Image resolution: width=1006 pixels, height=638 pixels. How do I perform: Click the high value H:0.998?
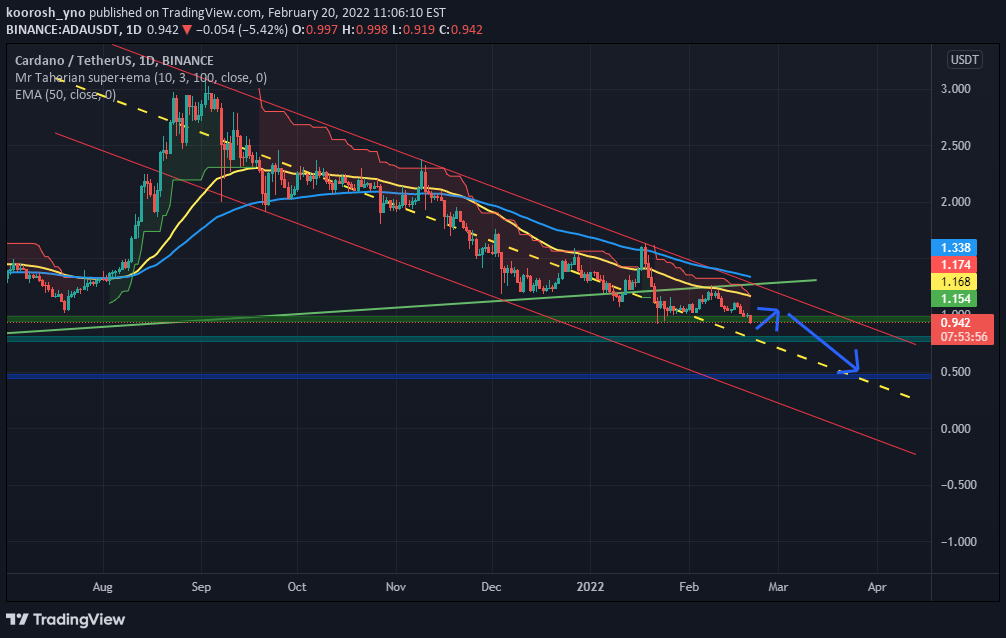tap(365, 30)
